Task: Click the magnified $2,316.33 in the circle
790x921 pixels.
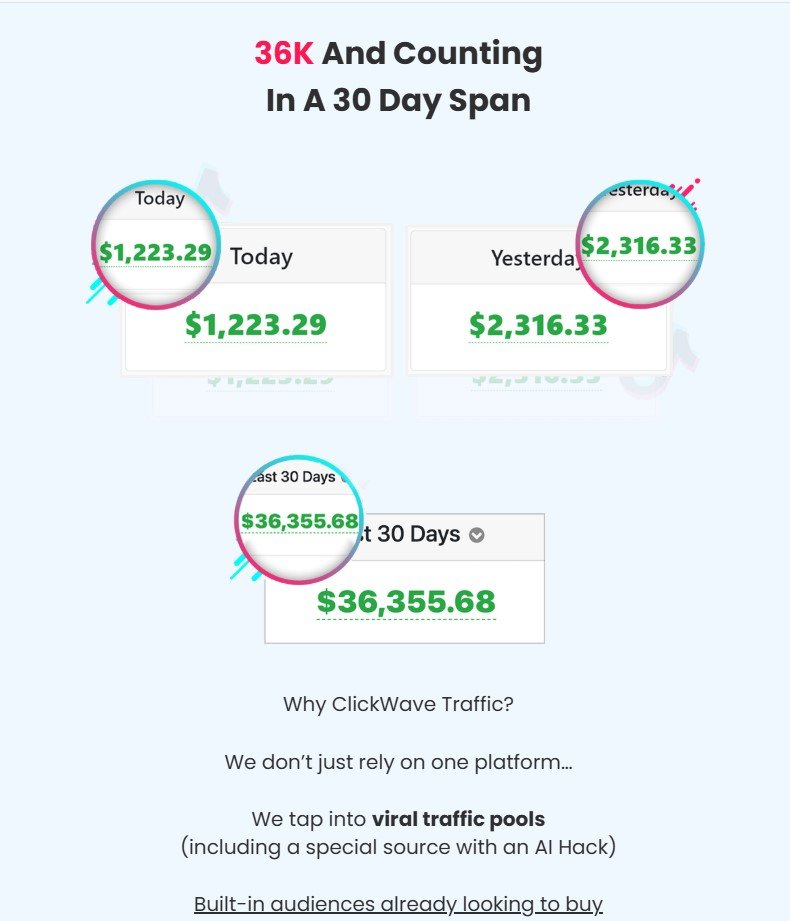Action: [639, 246]
